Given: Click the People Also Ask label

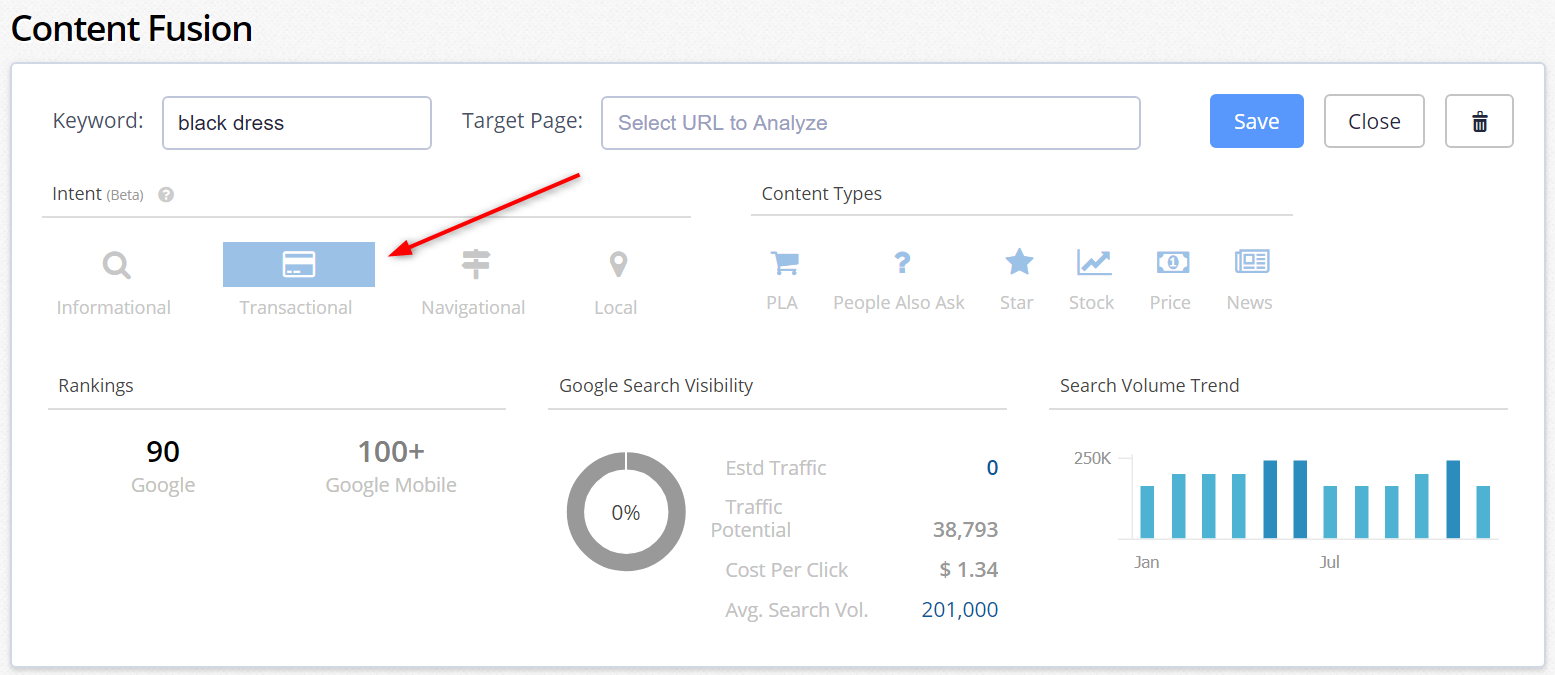Looking at the screenshot, I should pyautogui.click(x=899, y=303).
